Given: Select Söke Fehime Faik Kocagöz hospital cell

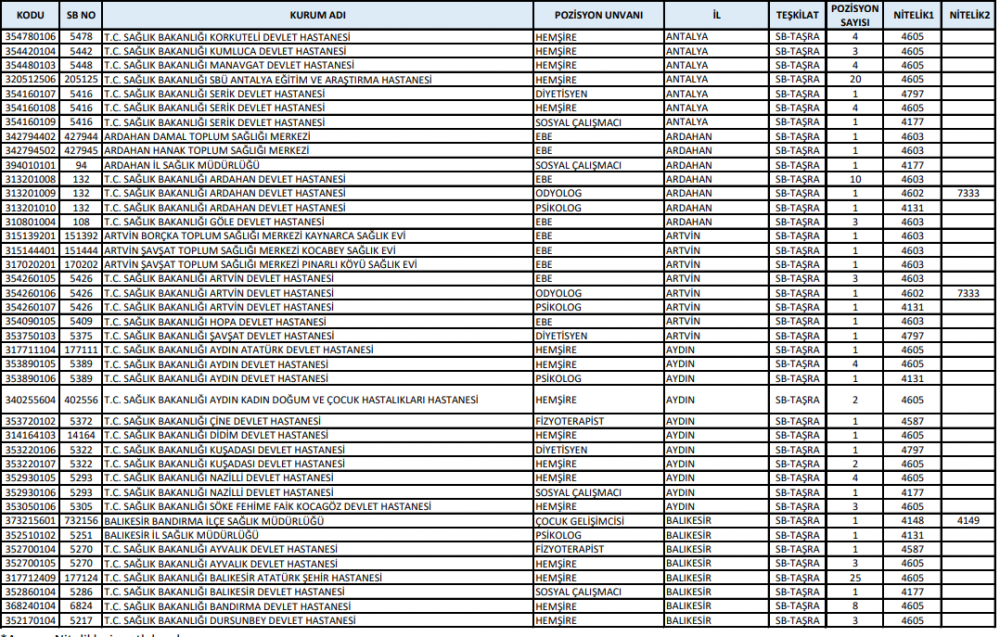Looking at the screenshot, I should point(318,507).
